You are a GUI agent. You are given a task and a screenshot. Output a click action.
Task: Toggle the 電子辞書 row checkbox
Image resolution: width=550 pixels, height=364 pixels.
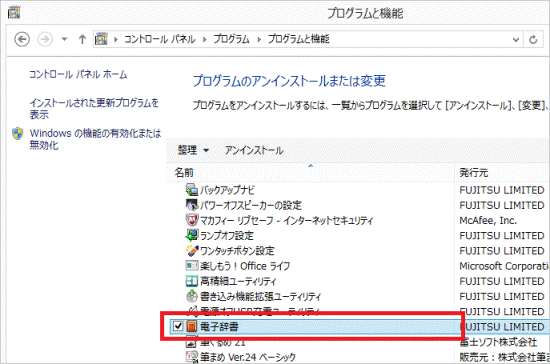178,326
